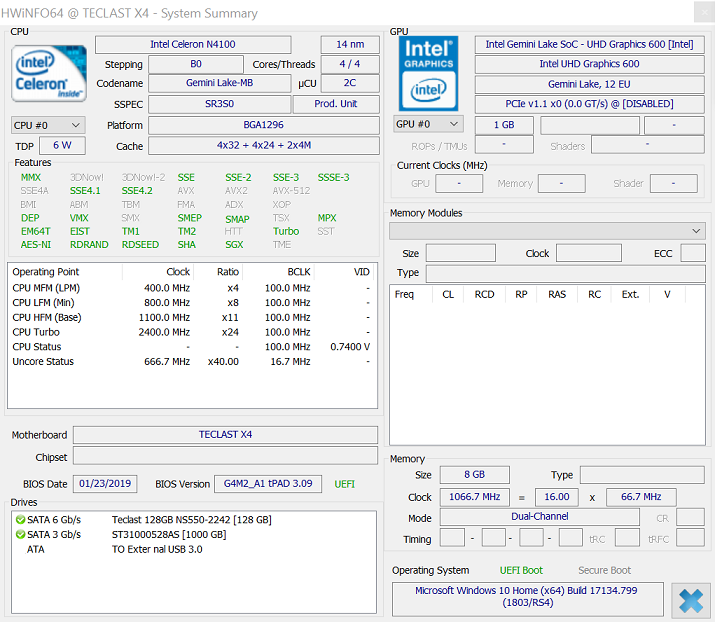Image resolution: width=715 pixels, height=622 pixels.
Task: Click the Intel Graphics logo
Action: pos(428,74)
